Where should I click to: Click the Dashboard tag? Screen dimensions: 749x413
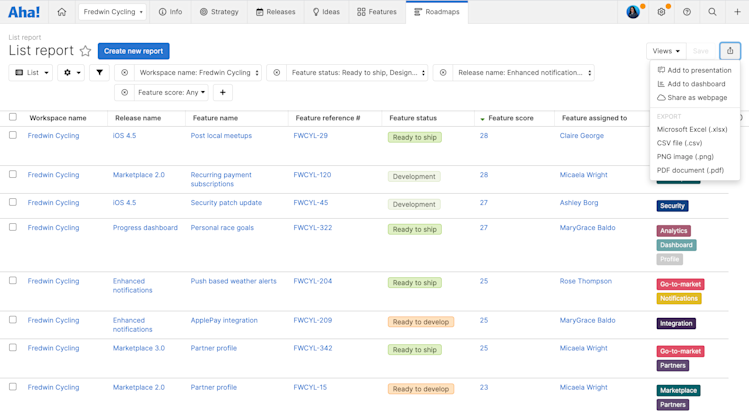point(676,245)
